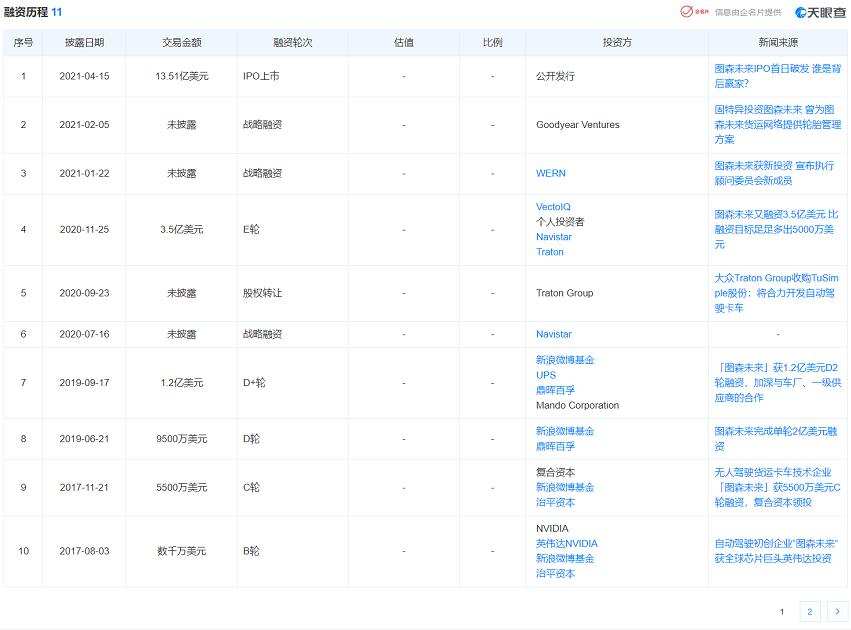Image resolution: width=851 pixels, height=630 pixels.
Task: Select page 1 in pagination
Action: pyautogui.click(x=782, y=612)
